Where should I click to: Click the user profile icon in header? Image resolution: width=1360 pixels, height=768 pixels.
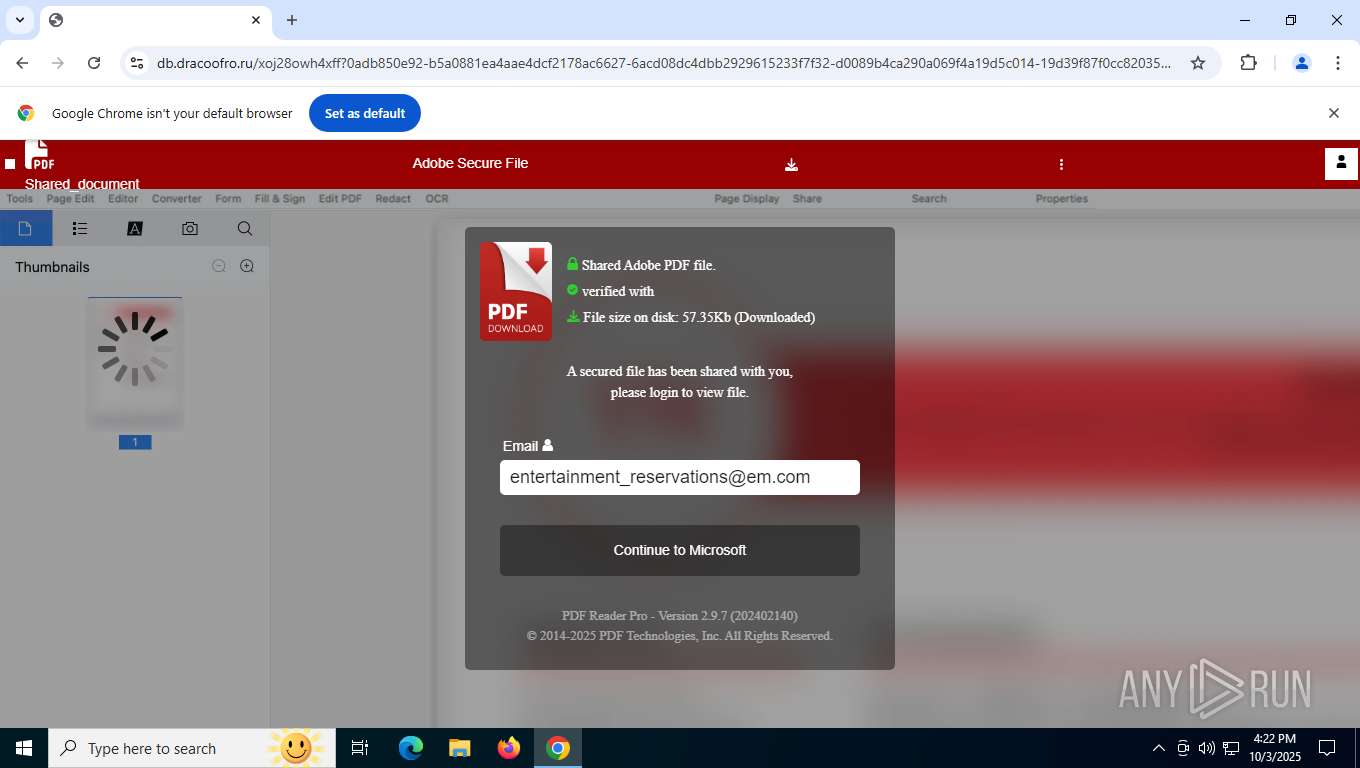click(1341, 163)
